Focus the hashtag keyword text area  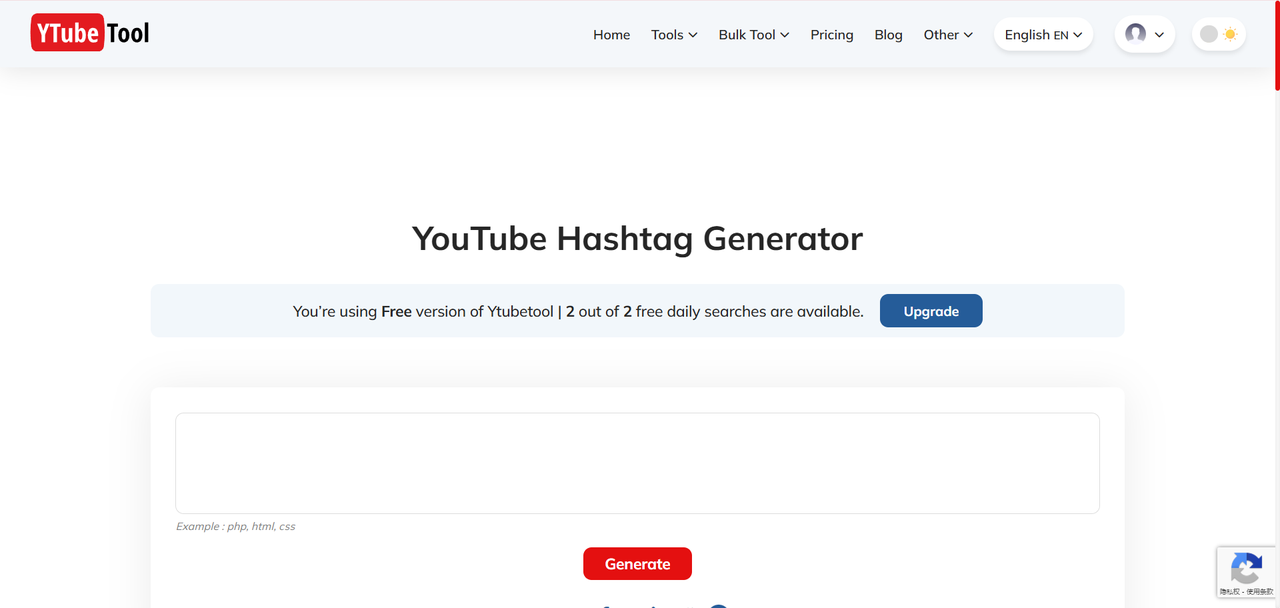[637, 463]
